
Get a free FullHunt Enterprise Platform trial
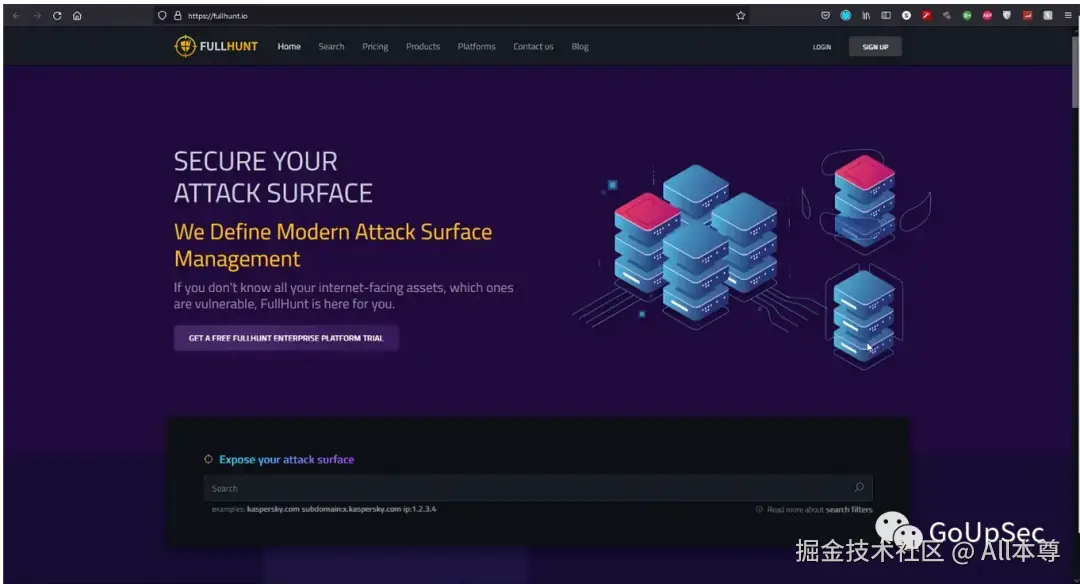point(286,338)
